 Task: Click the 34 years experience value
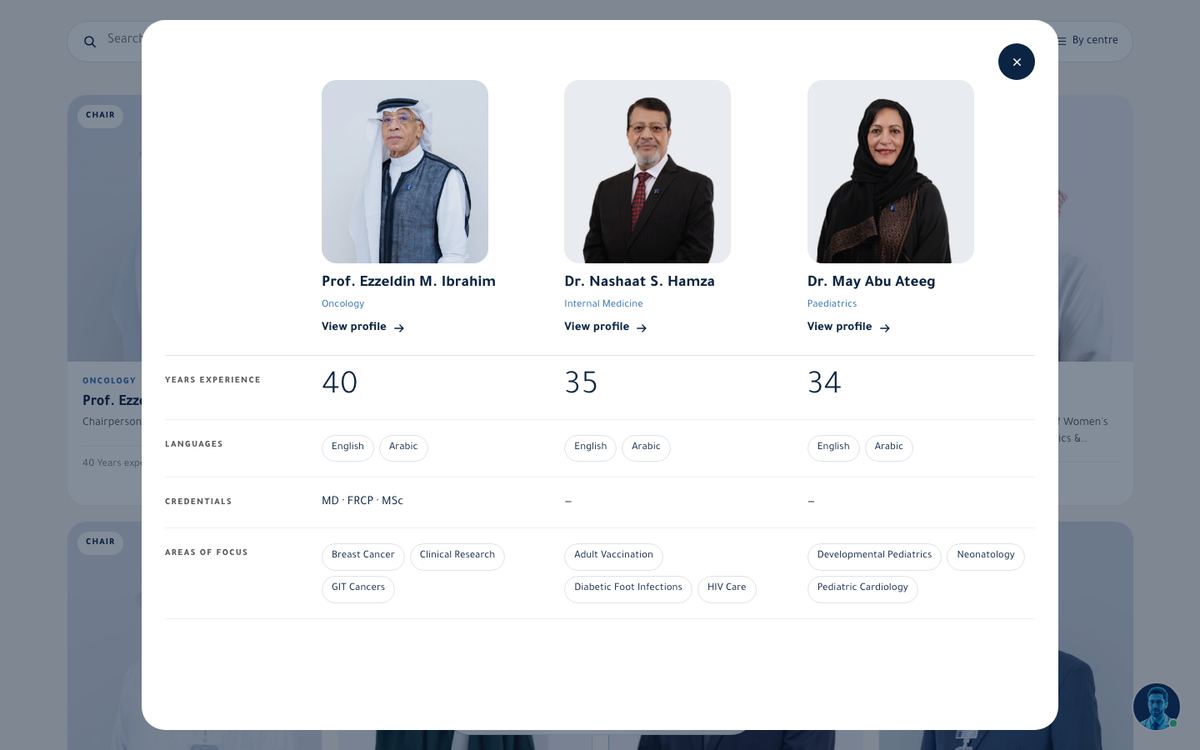[x=824, y=383]
